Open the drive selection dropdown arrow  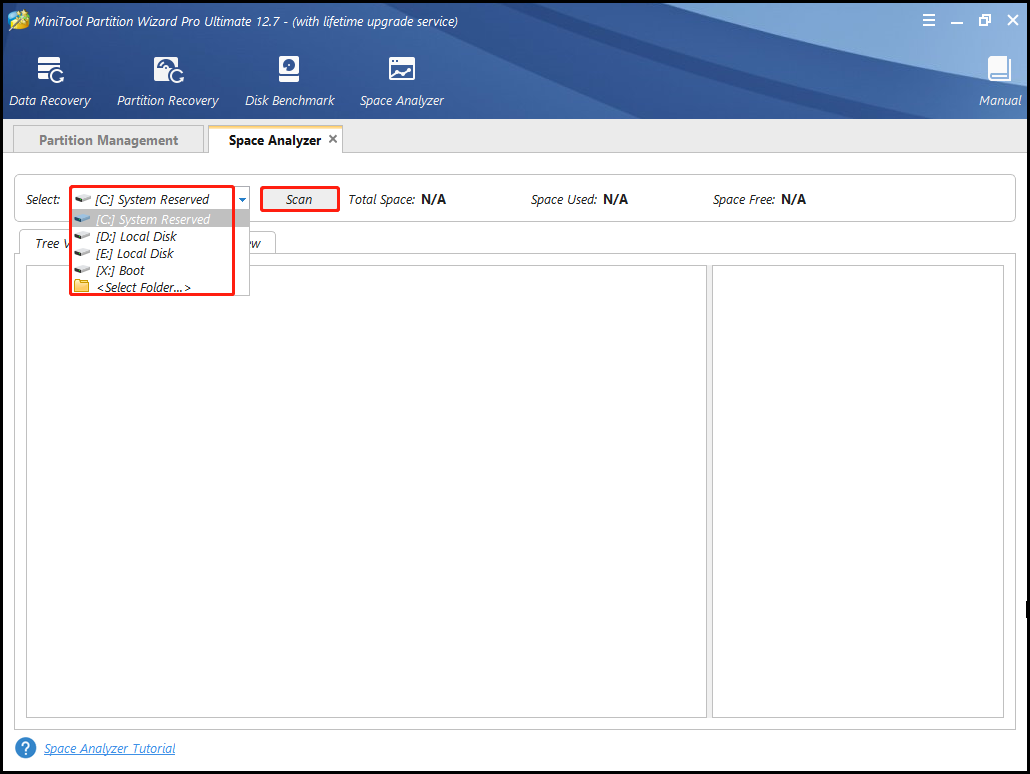click(x=241, y=199)
